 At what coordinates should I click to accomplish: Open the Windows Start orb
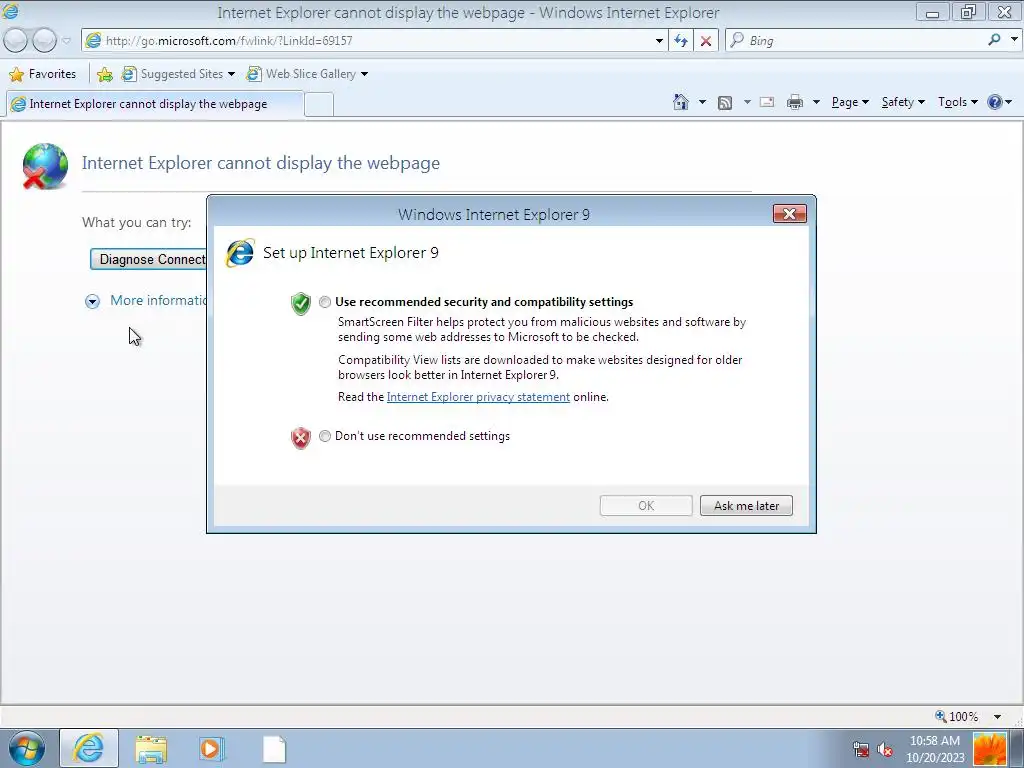pyautogui.click(x=26, y=748)
